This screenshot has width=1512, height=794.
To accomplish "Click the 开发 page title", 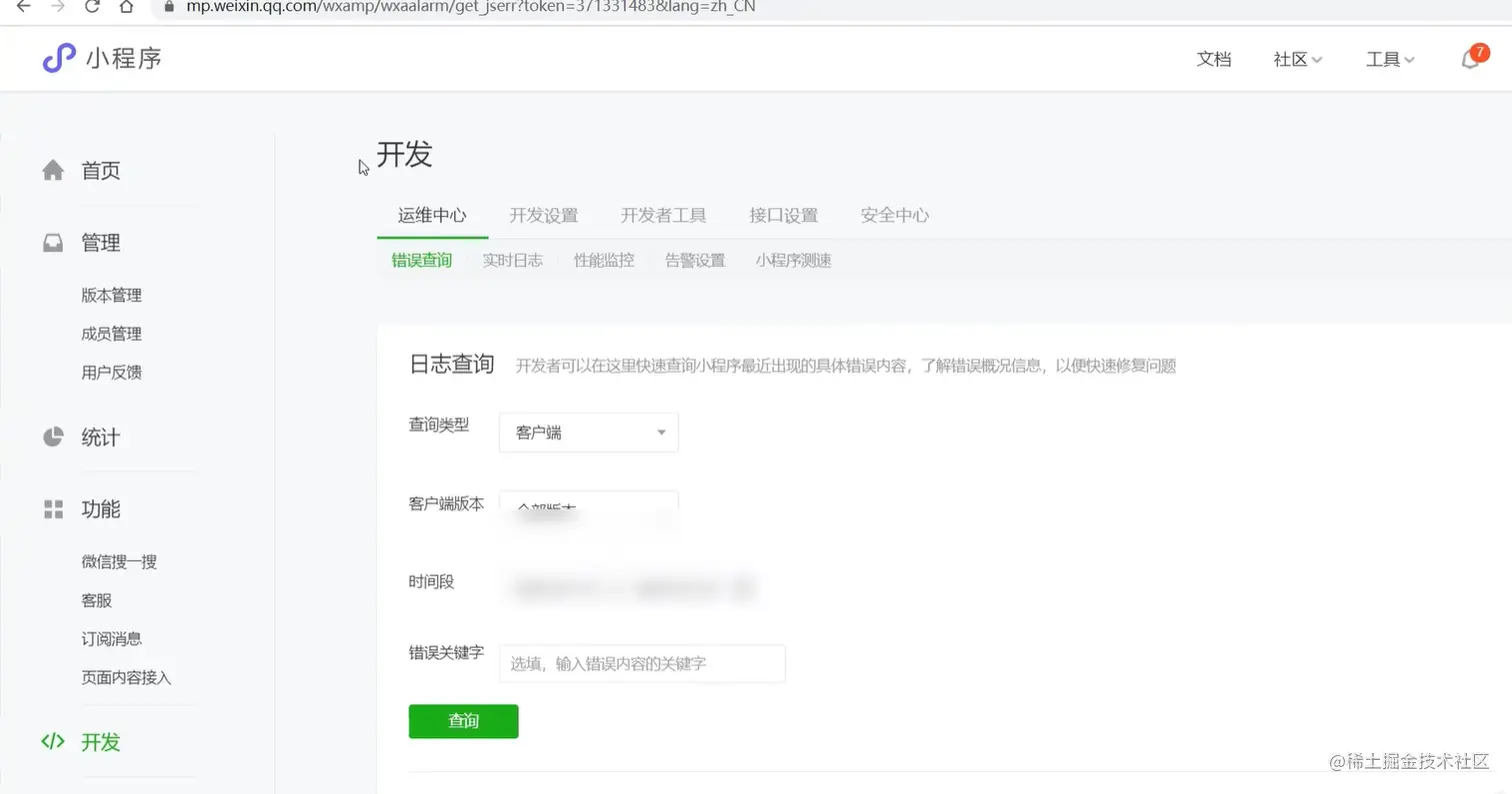I will (404, 155).
